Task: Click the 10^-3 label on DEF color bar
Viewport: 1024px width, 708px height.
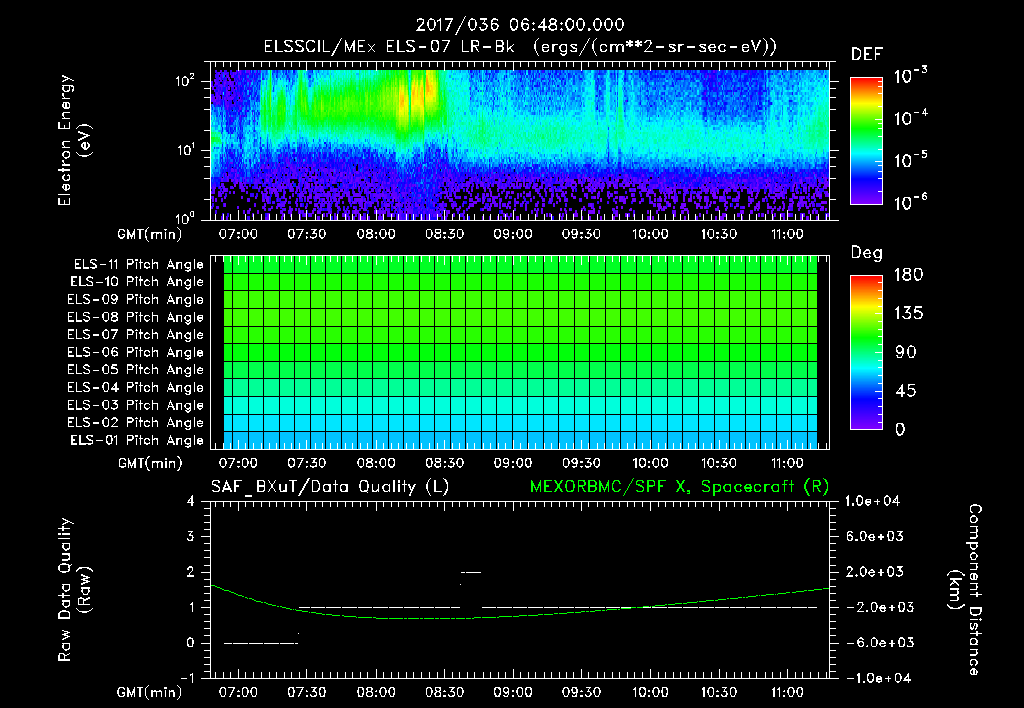Action: [x=910, y=76]
